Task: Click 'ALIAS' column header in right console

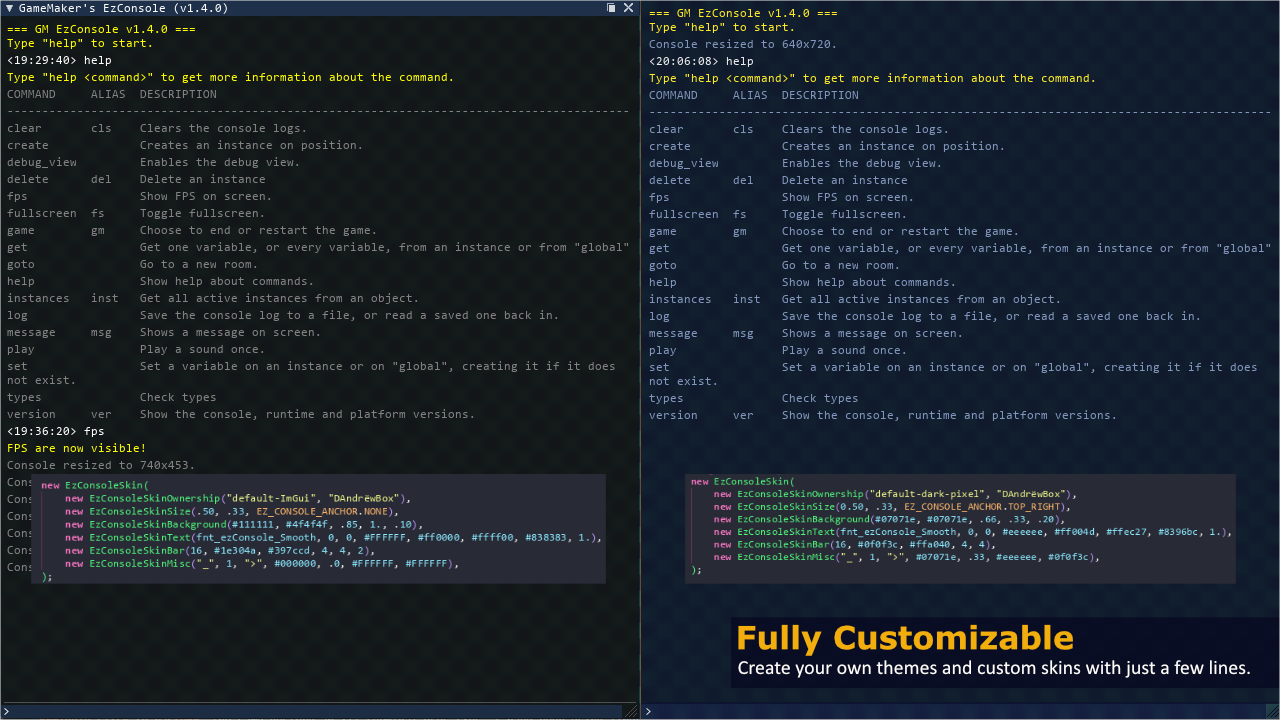Action: (x=750, y=95)
